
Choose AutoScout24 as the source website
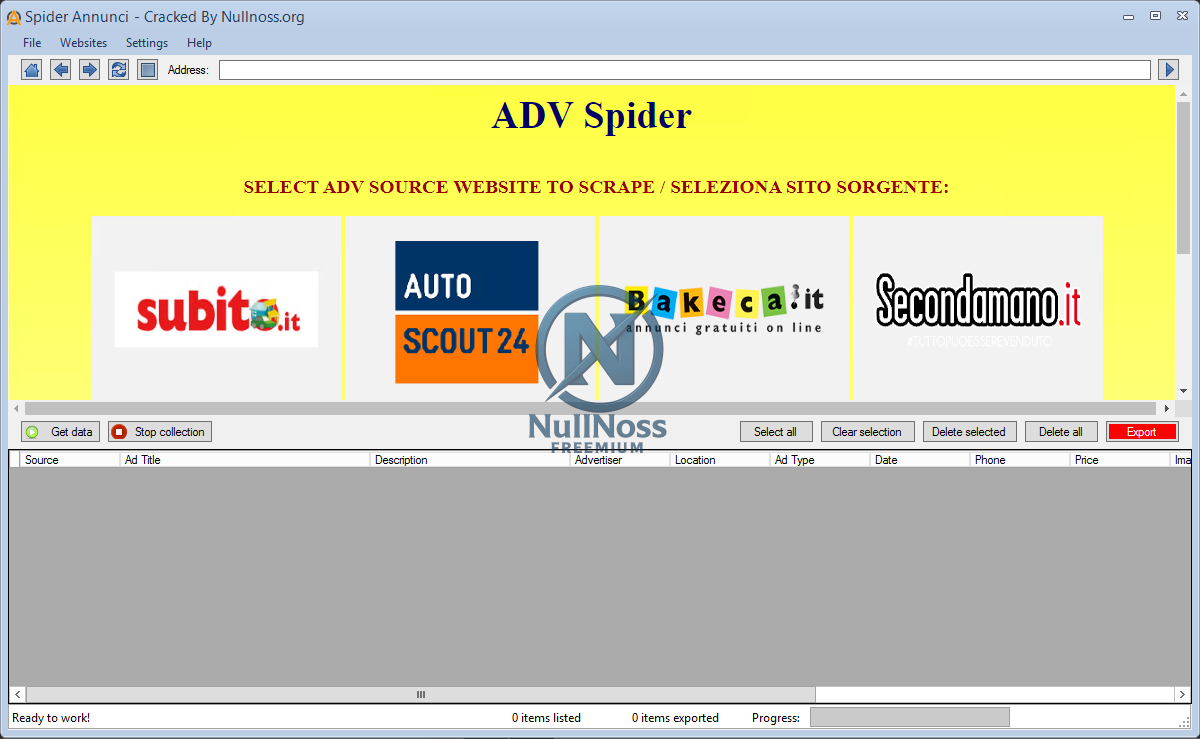(x=466, y=310)
